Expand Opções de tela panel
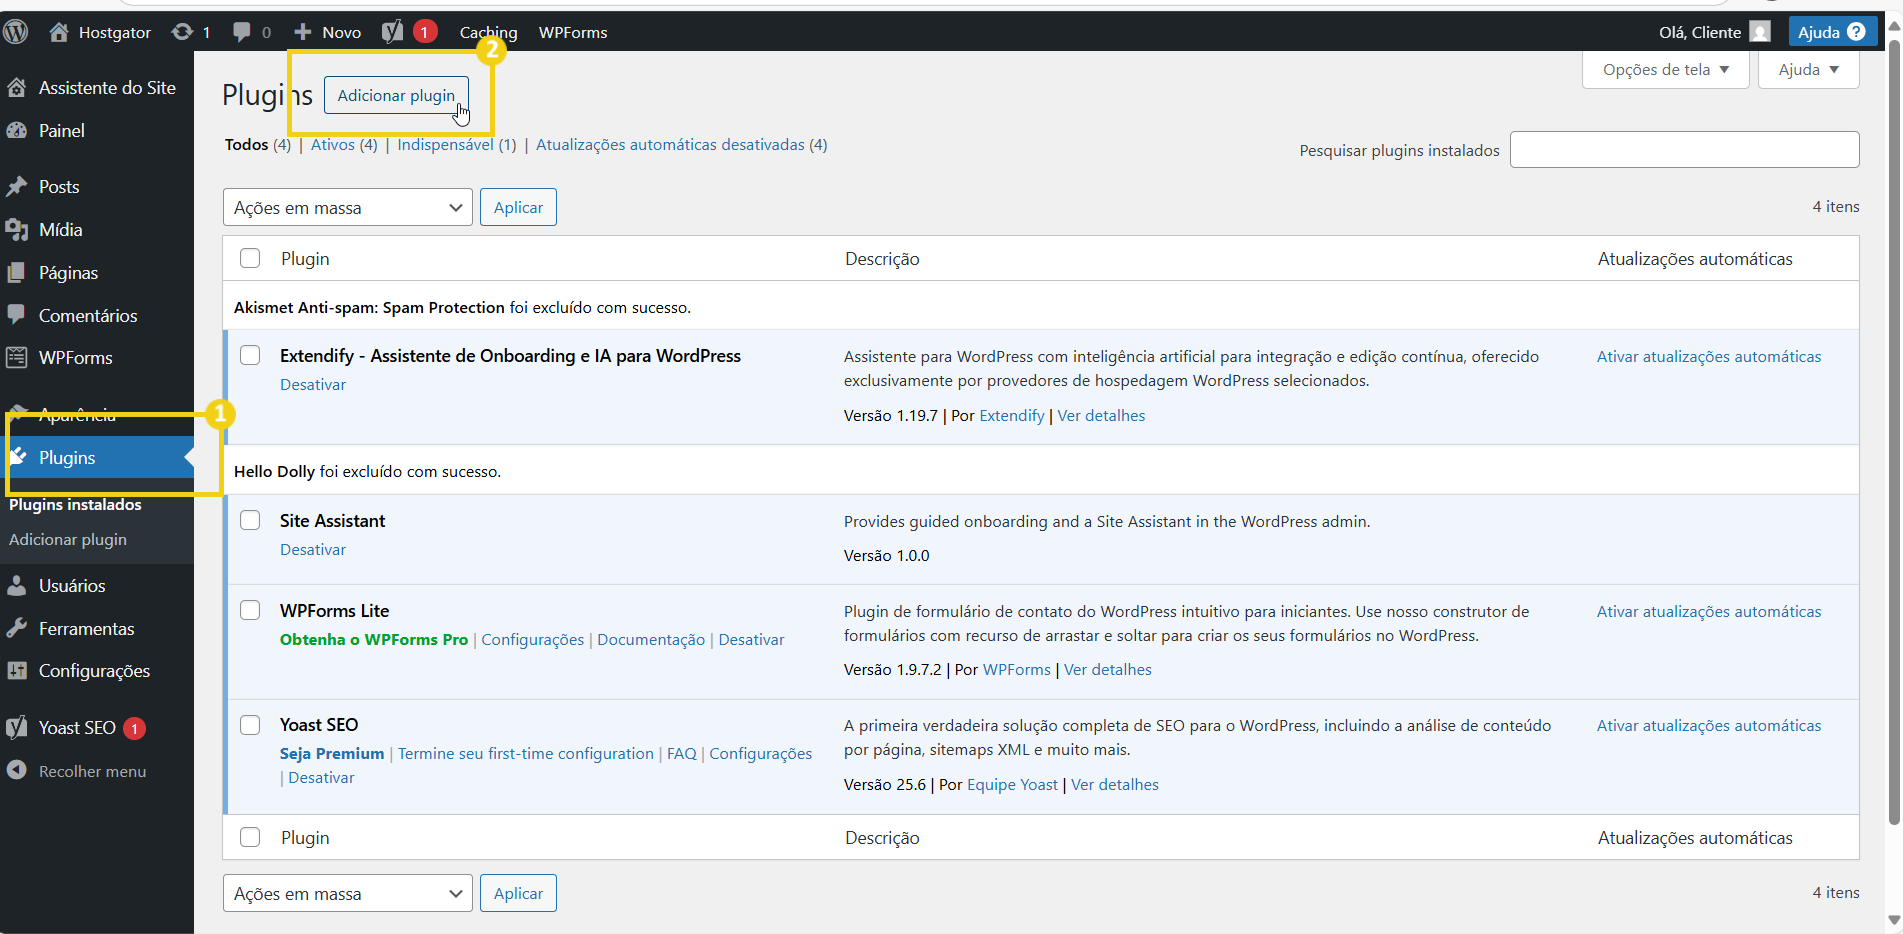Viewport: 1903px width, 934px height. click(x=1665, y=69)
